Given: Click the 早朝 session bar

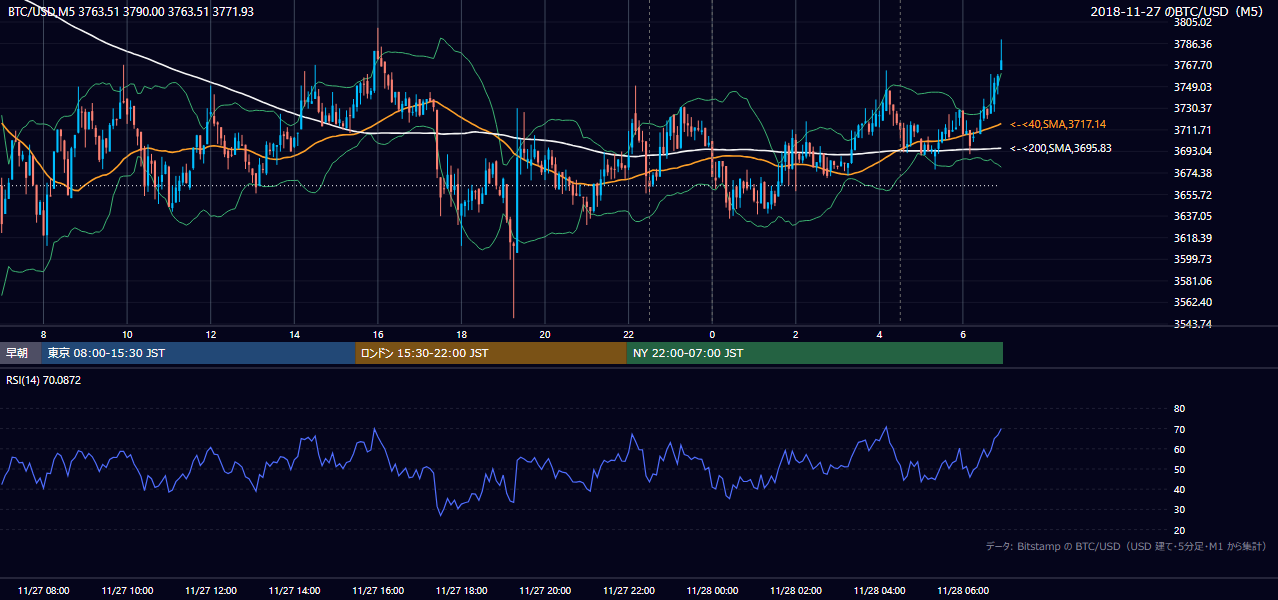Looking at the screenshot, I should 20,353.
